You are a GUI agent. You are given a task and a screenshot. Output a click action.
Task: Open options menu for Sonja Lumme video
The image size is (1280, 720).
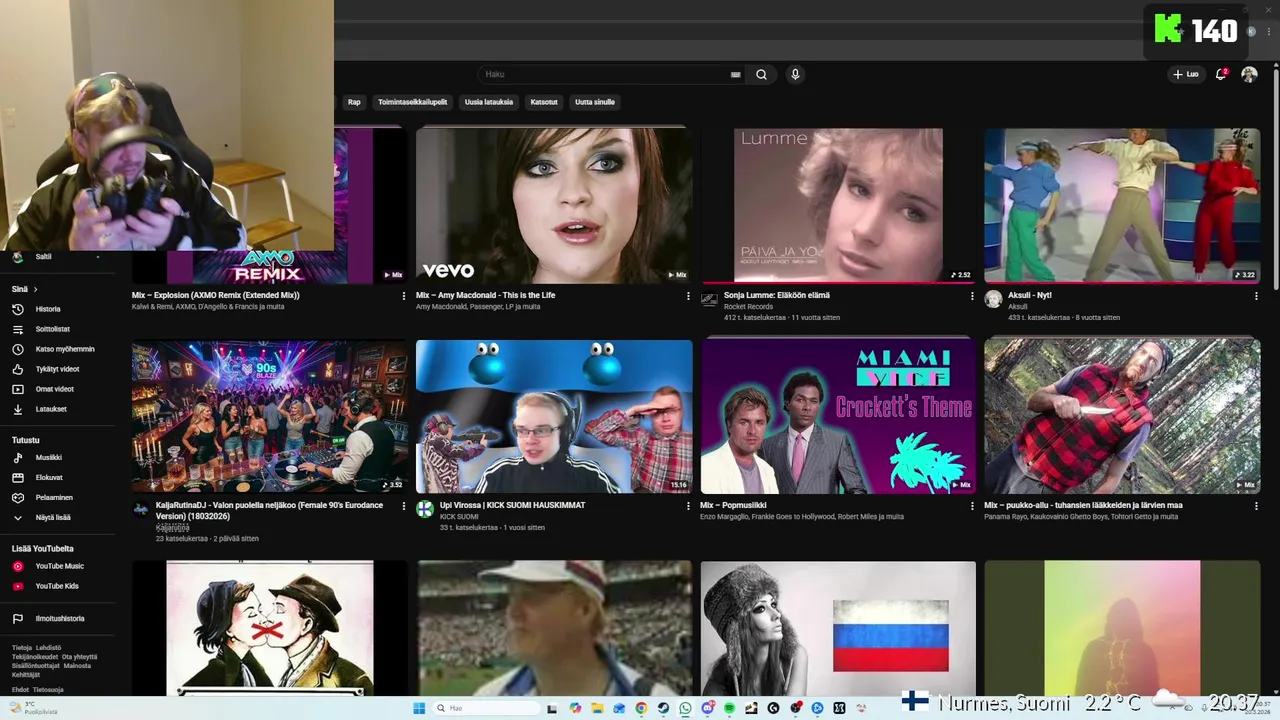[972, 296]
